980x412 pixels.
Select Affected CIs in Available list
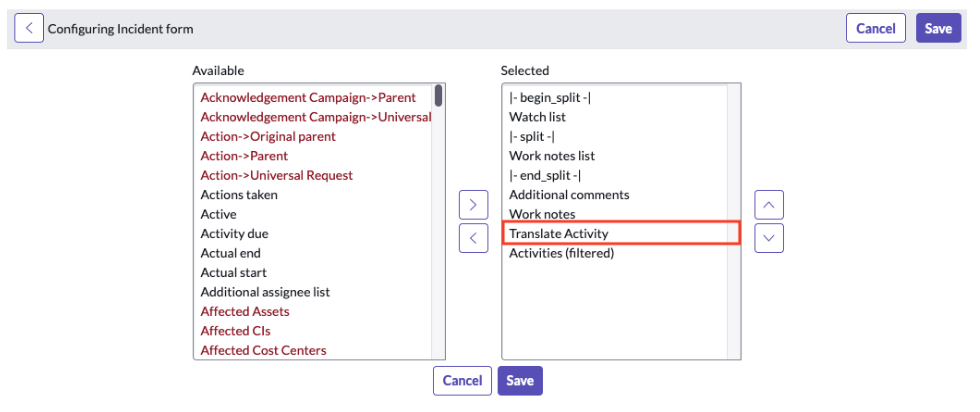313,331
